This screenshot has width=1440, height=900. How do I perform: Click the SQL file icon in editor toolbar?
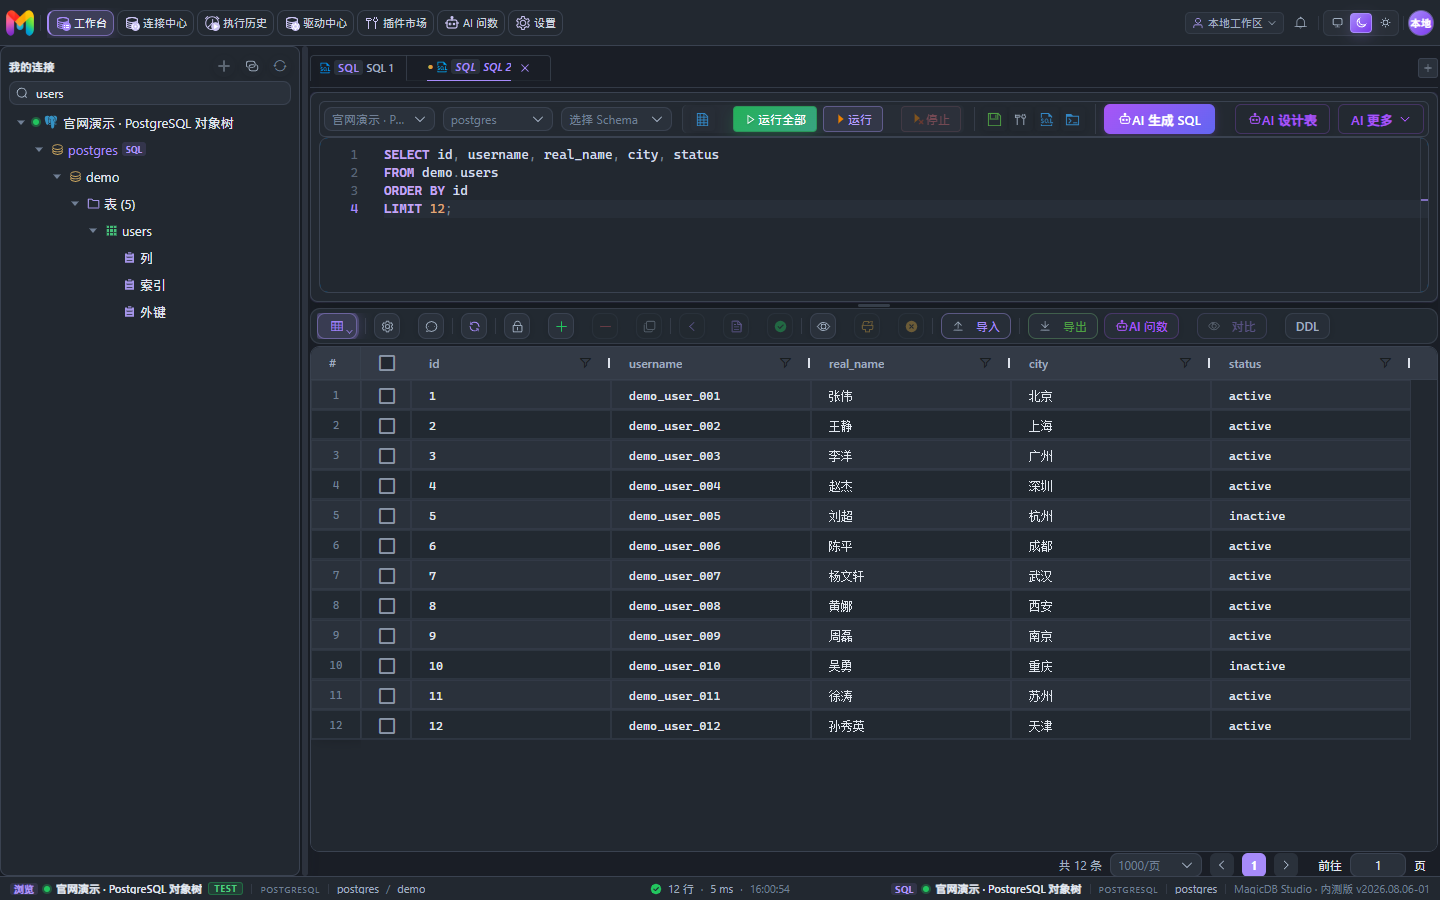click(1046, 120)
